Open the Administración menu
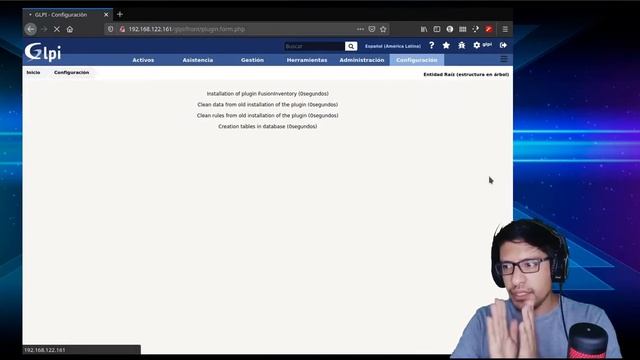The width and height of the screenshot is (640, 360). 362,60
